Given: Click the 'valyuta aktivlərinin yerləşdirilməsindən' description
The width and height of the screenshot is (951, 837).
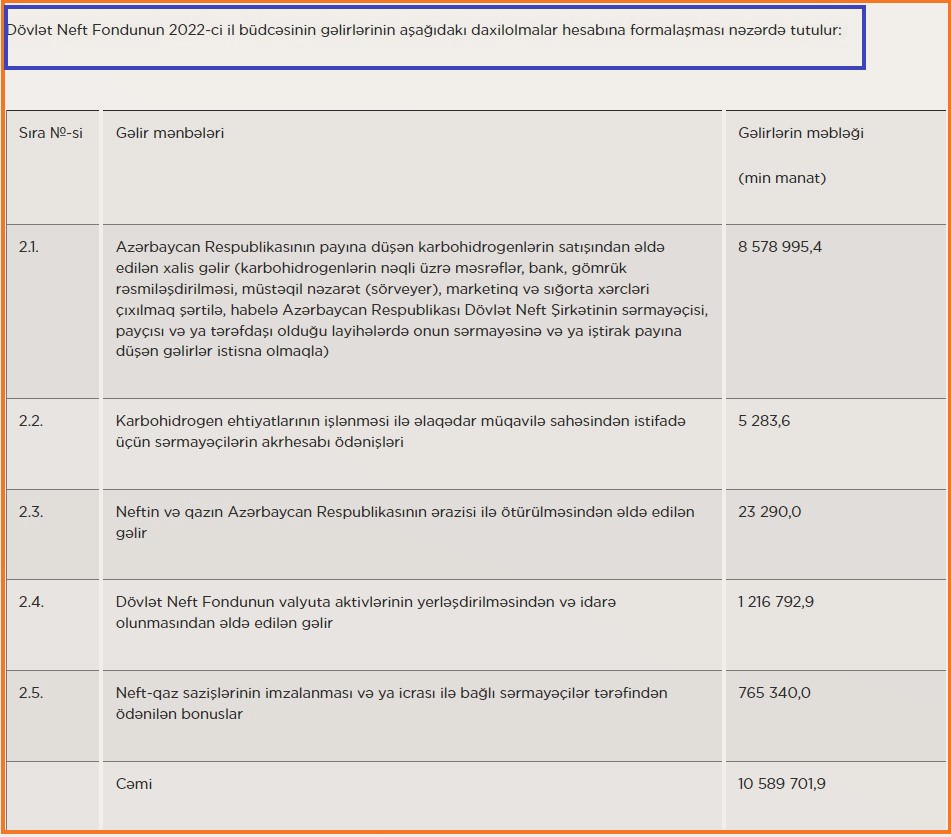Looking at the screenshot, I should pos(366,613).
